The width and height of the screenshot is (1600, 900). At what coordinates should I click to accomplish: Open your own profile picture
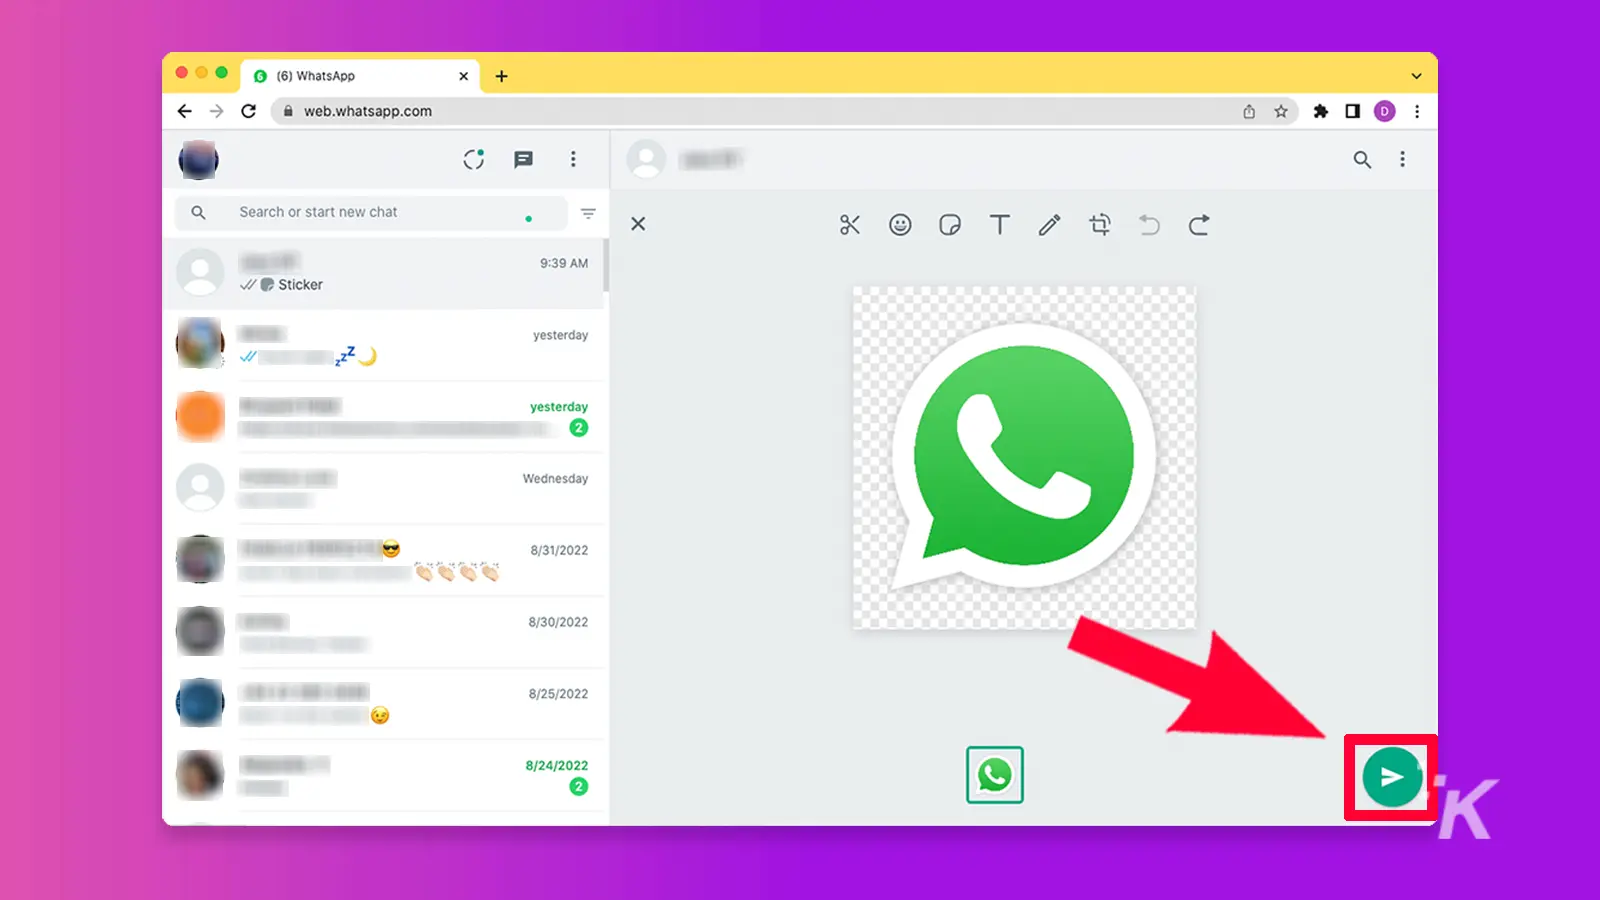pos(198,160)
